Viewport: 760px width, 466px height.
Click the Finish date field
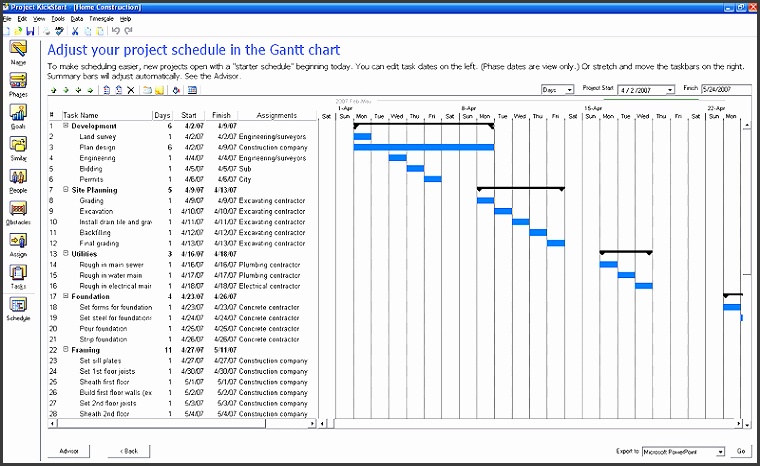point(726,89)
